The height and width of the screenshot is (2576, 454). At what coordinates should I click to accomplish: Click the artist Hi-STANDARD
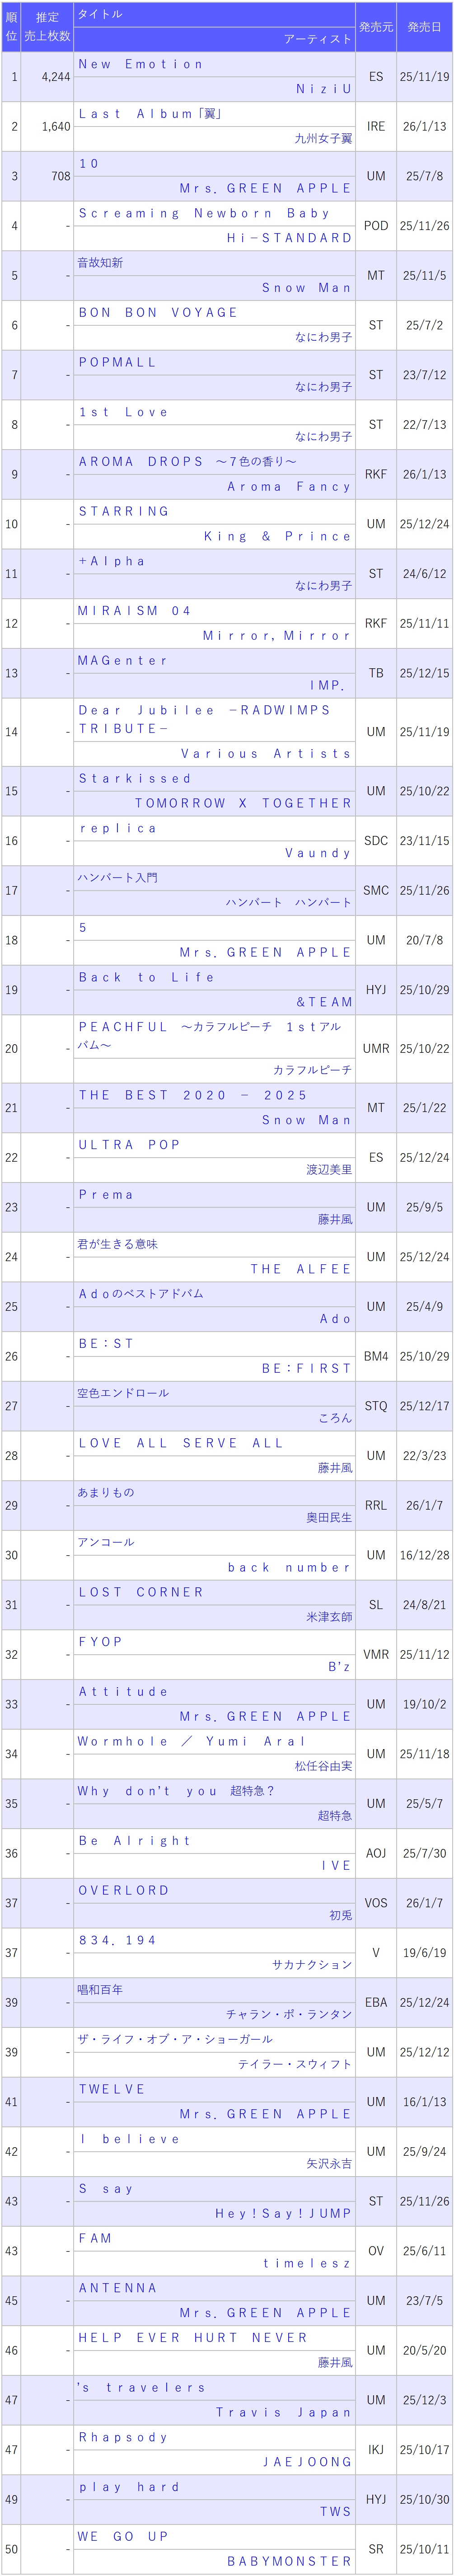click(289, 238)
